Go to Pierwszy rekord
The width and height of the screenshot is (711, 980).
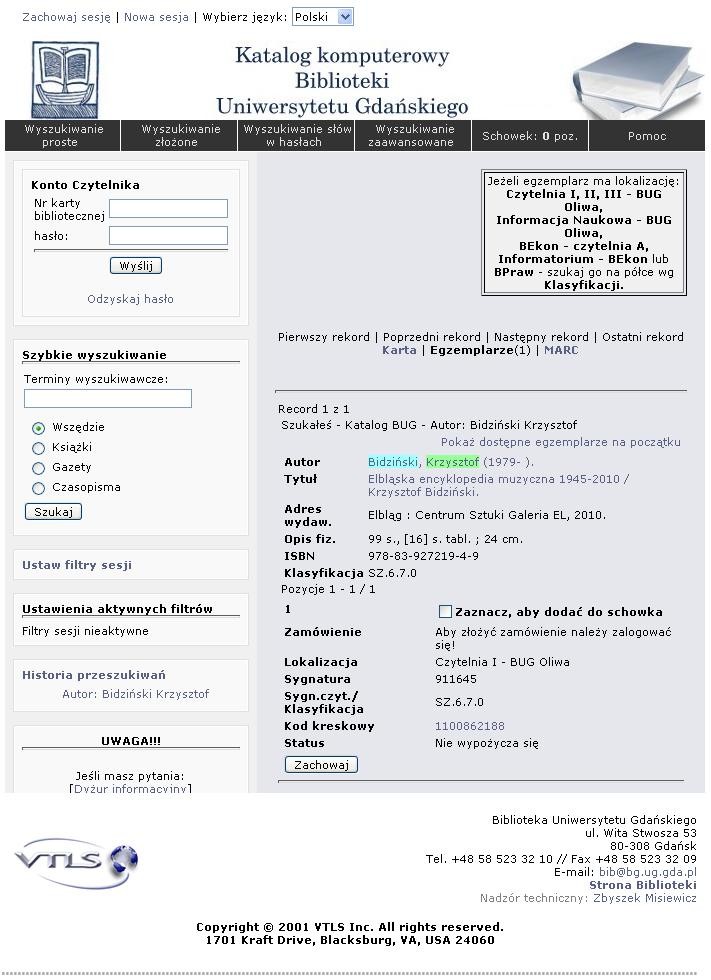324,337
